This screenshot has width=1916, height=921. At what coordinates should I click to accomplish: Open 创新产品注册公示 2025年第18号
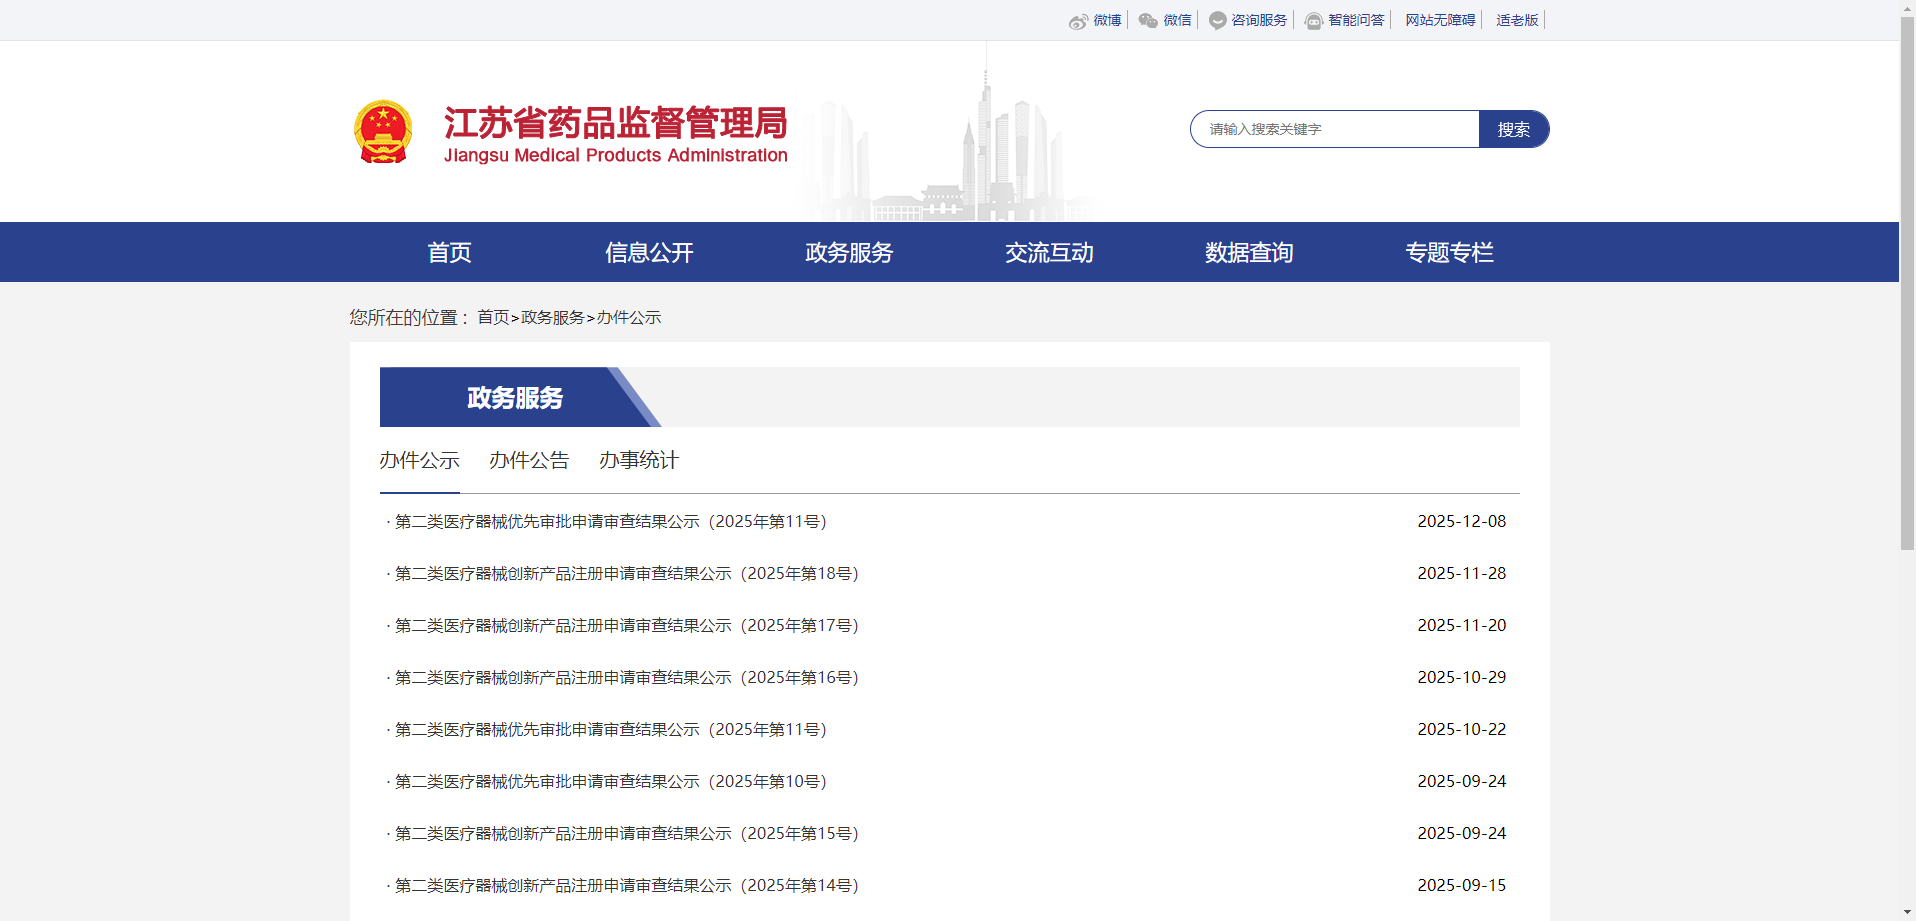point(627,573)
